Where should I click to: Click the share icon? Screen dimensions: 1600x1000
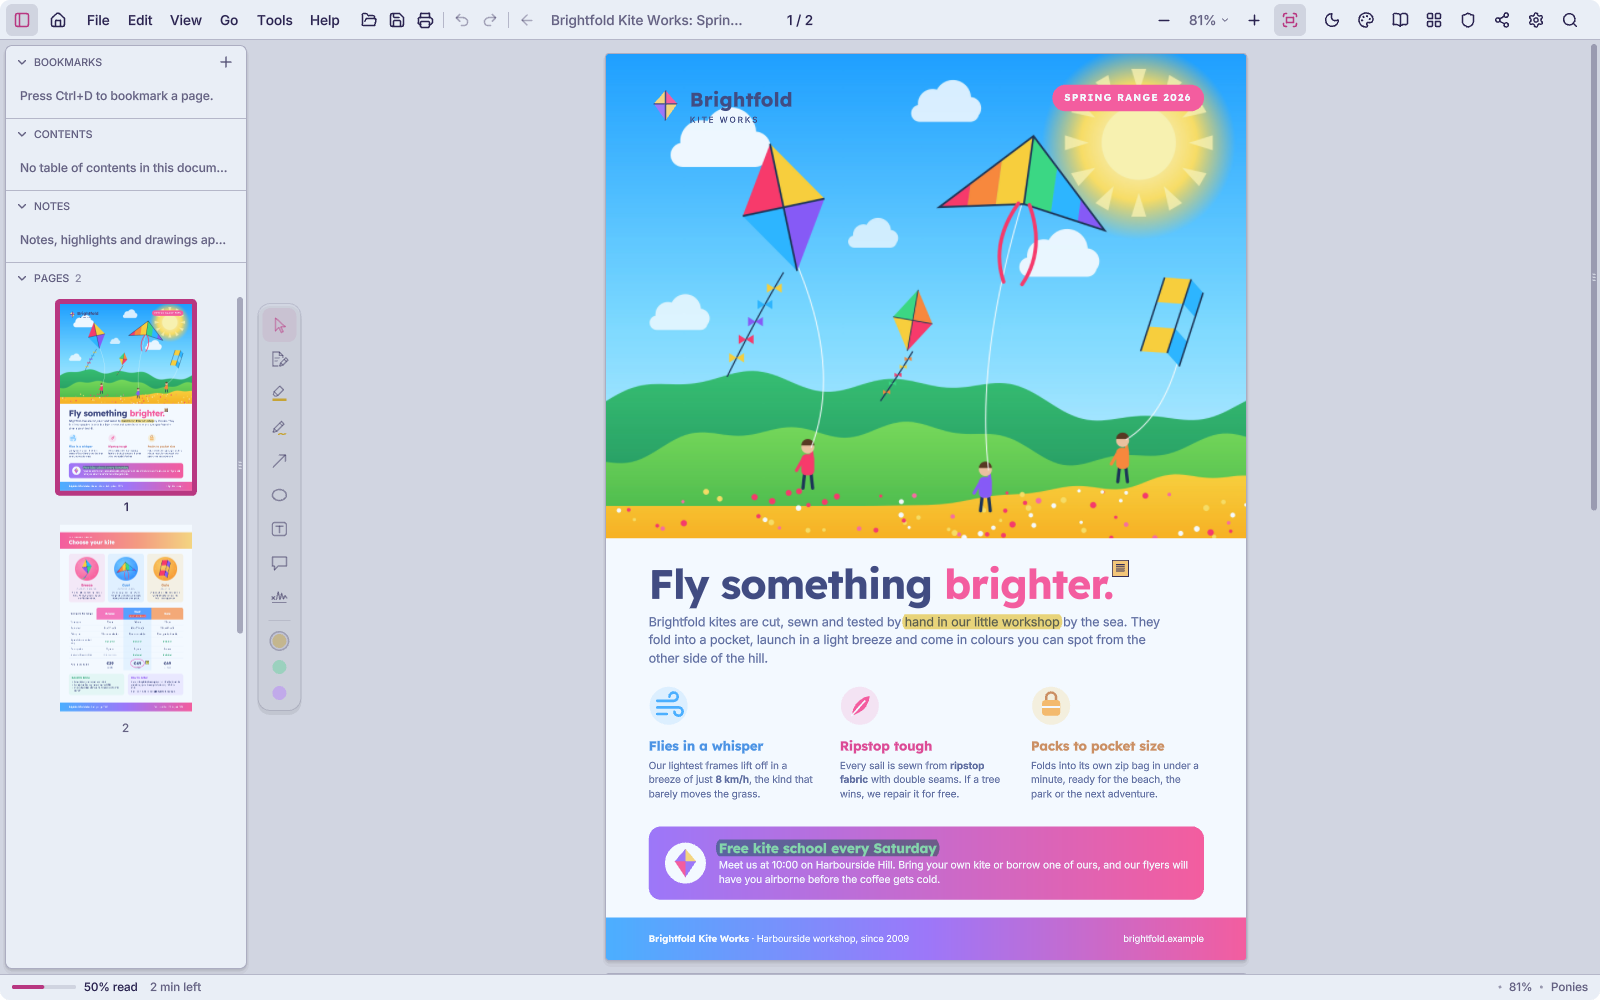click(x=1502, y=20)
